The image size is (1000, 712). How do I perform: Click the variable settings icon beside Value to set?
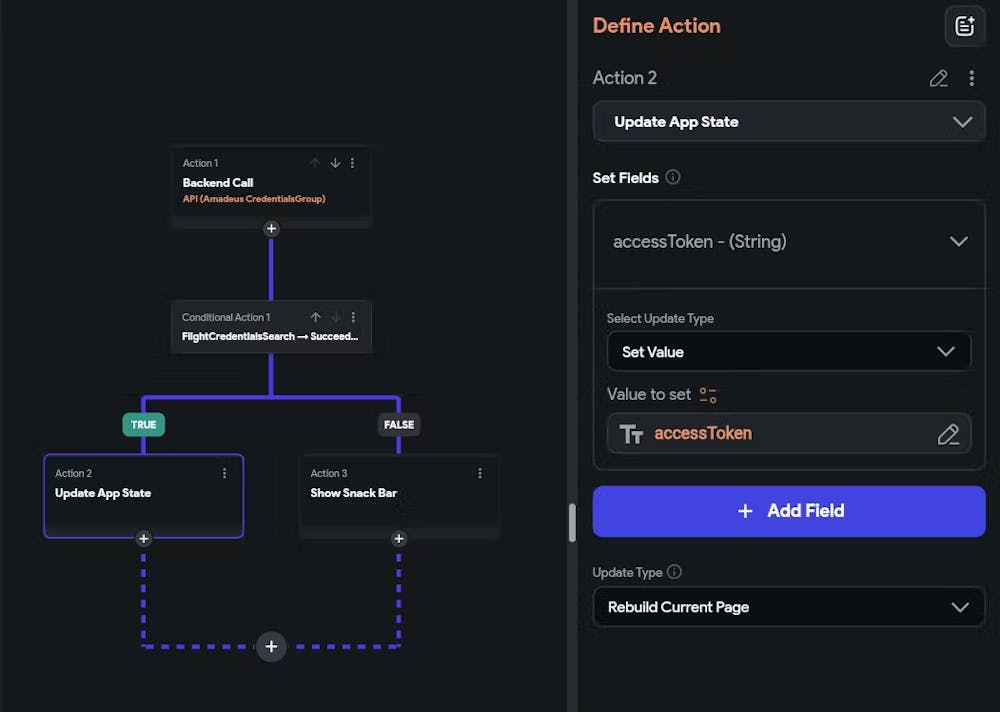click(708, 395)
